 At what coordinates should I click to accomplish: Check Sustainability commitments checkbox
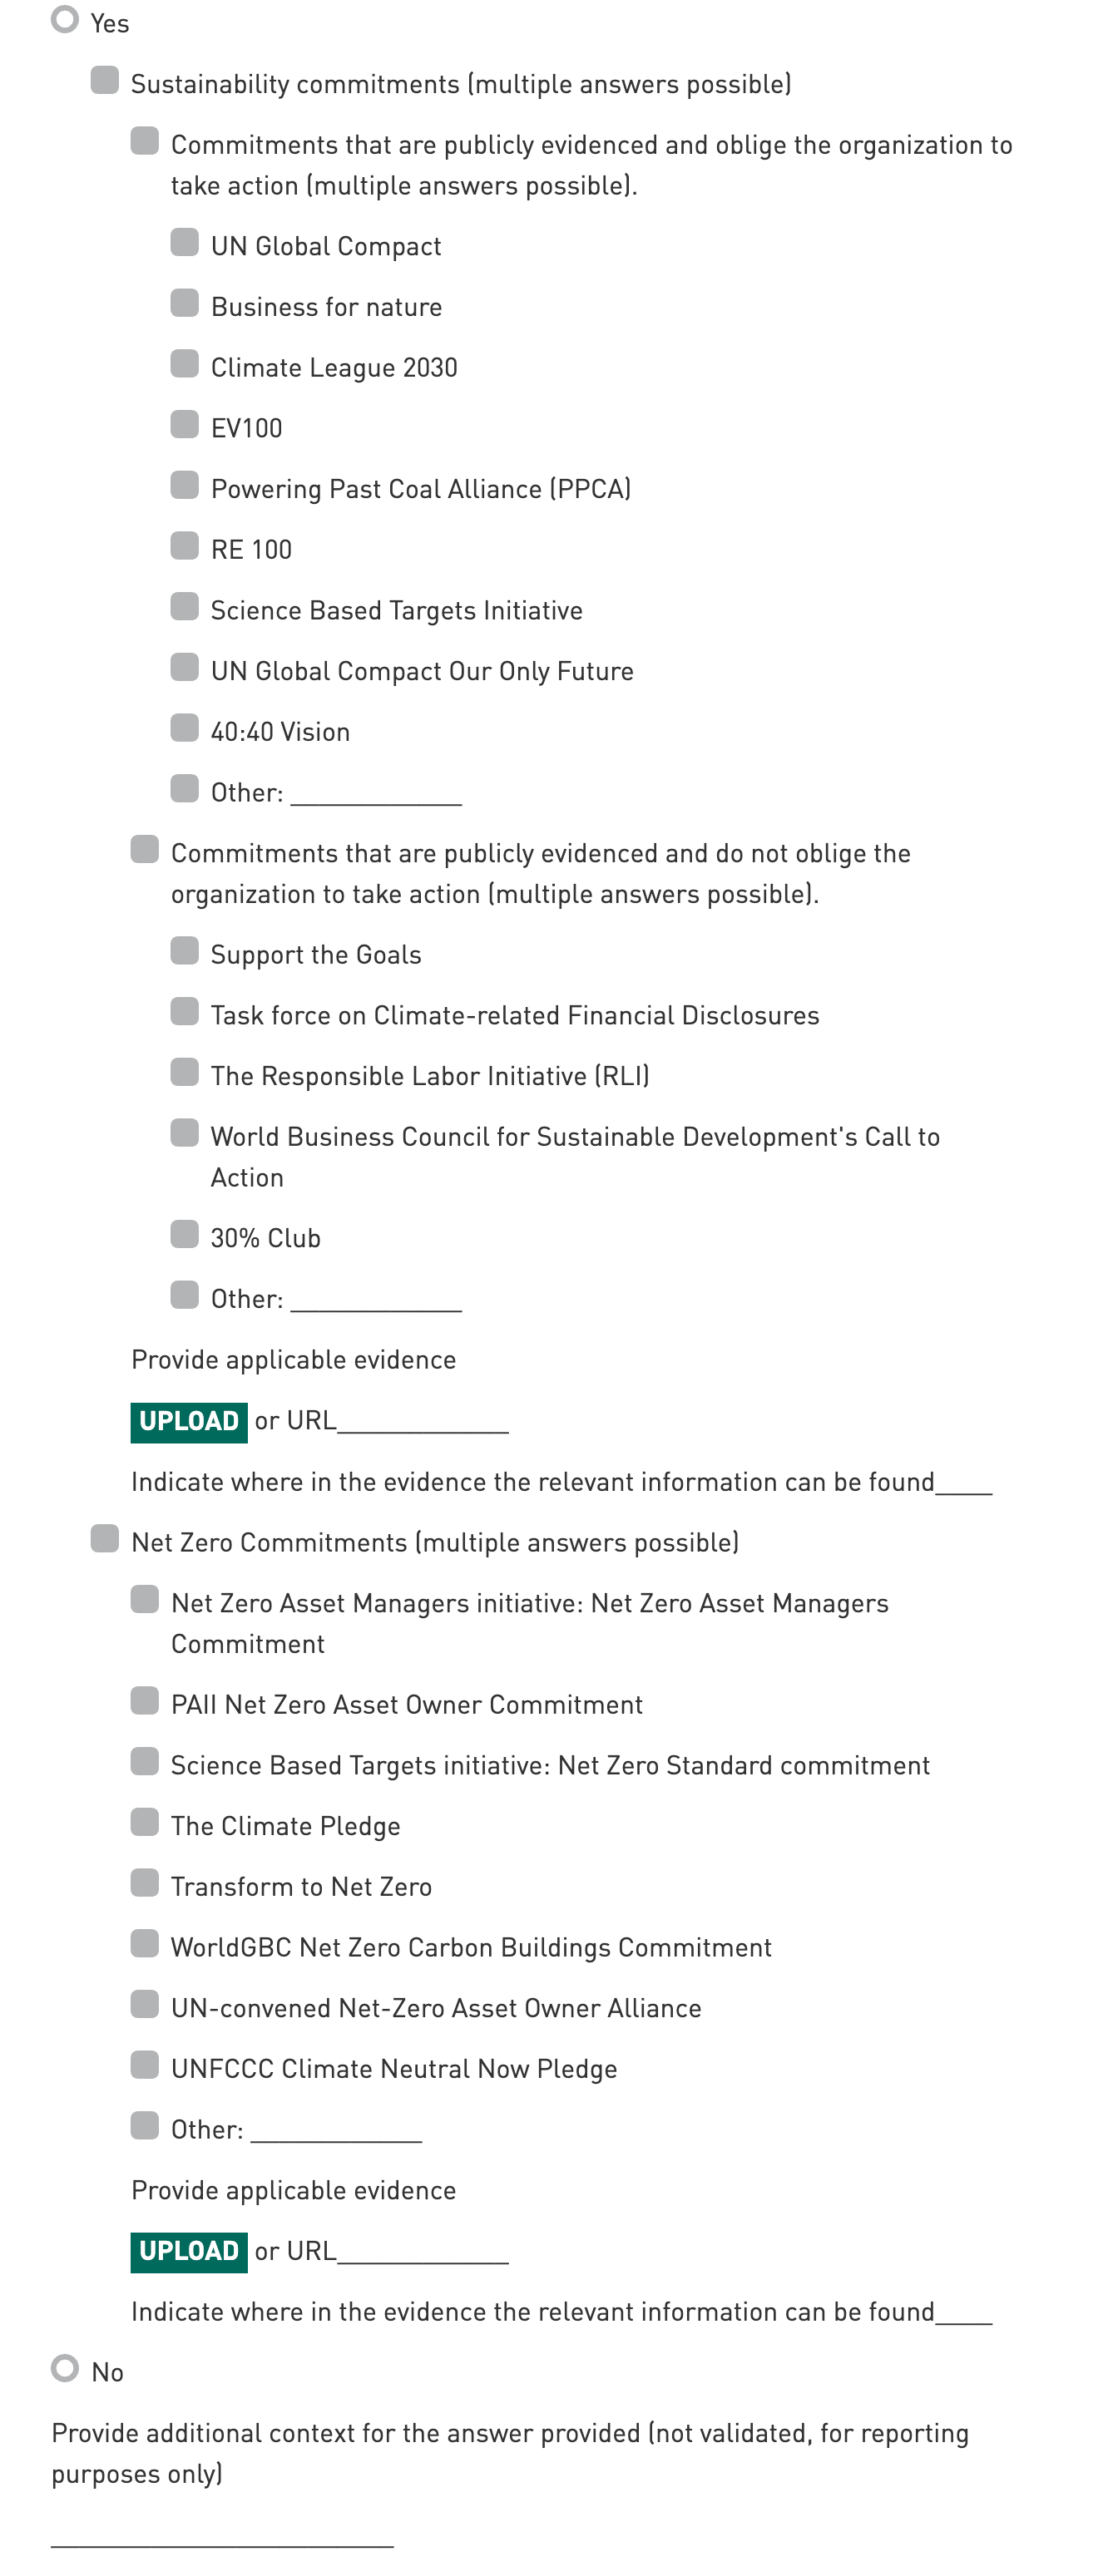(x=105, y=80)
